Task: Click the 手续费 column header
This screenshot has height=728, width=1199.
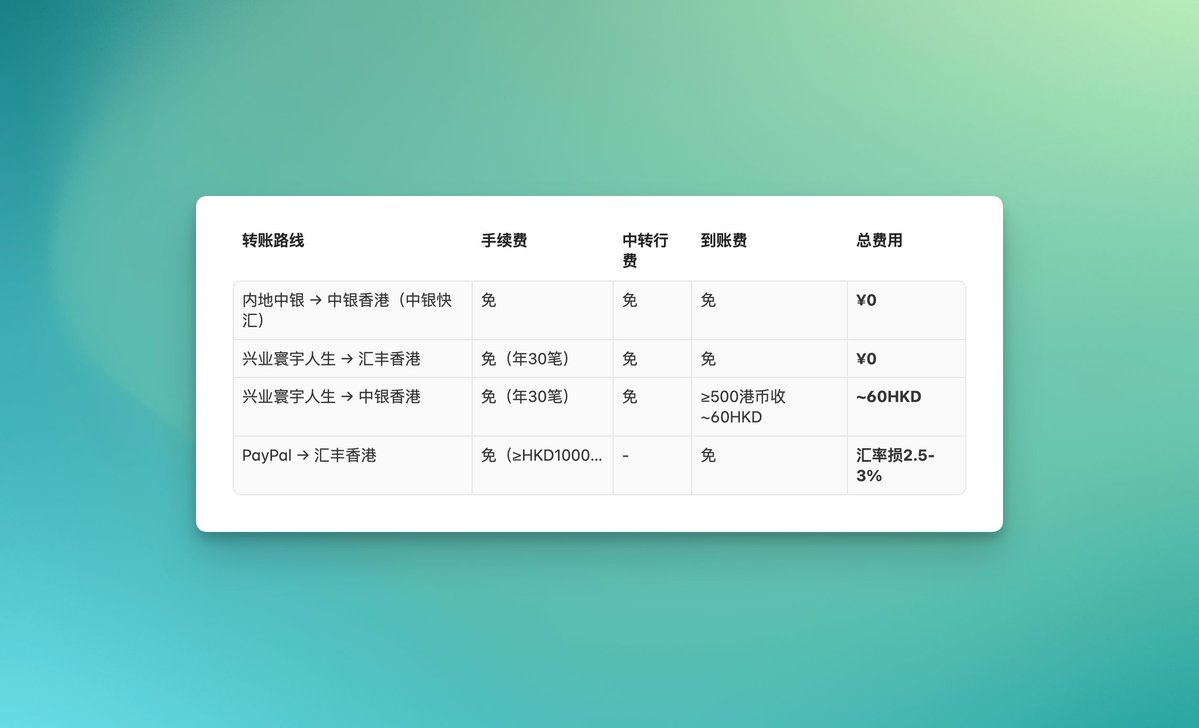Action: [x=504, y=241]
